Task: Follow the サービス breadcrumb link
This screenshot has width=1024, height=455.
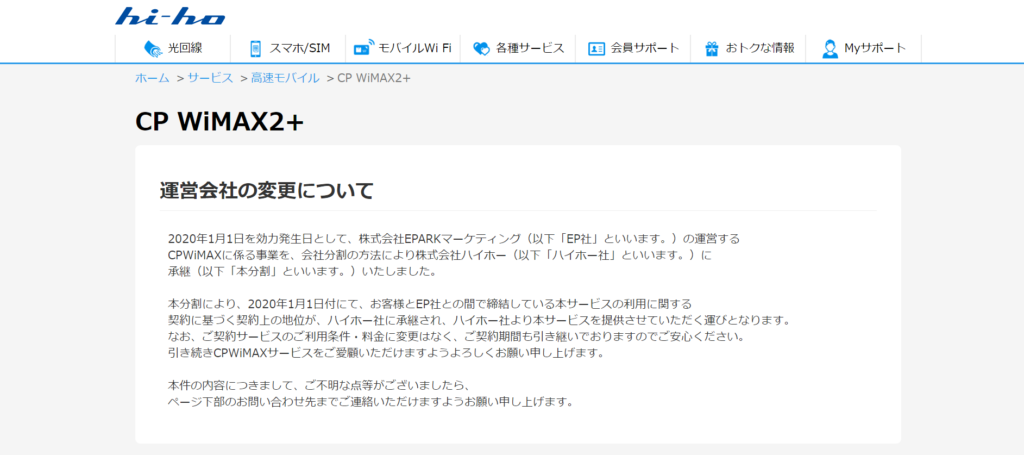Action: pyautogui.click(x=210, y=78)
